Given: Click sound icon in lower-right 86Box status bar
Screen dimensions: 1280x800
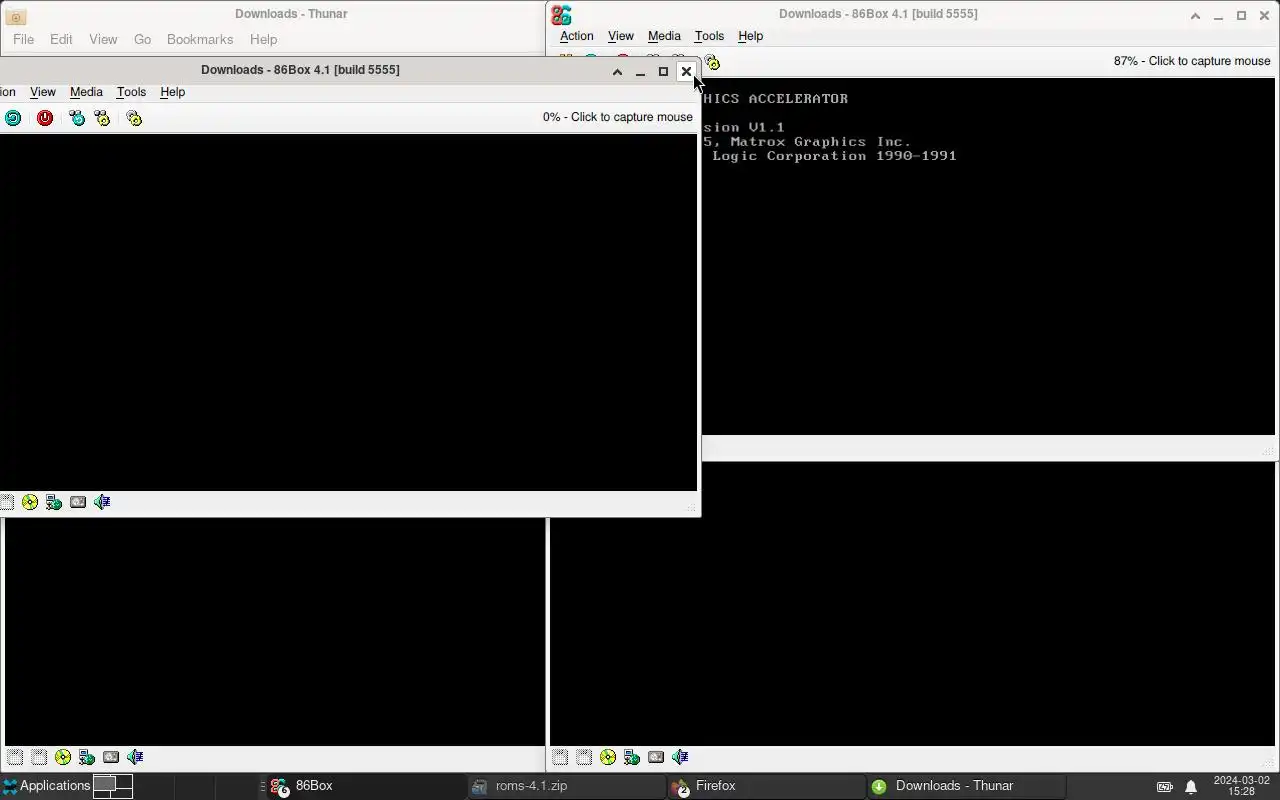Looking at the screenshot, I should click(680, 757).
